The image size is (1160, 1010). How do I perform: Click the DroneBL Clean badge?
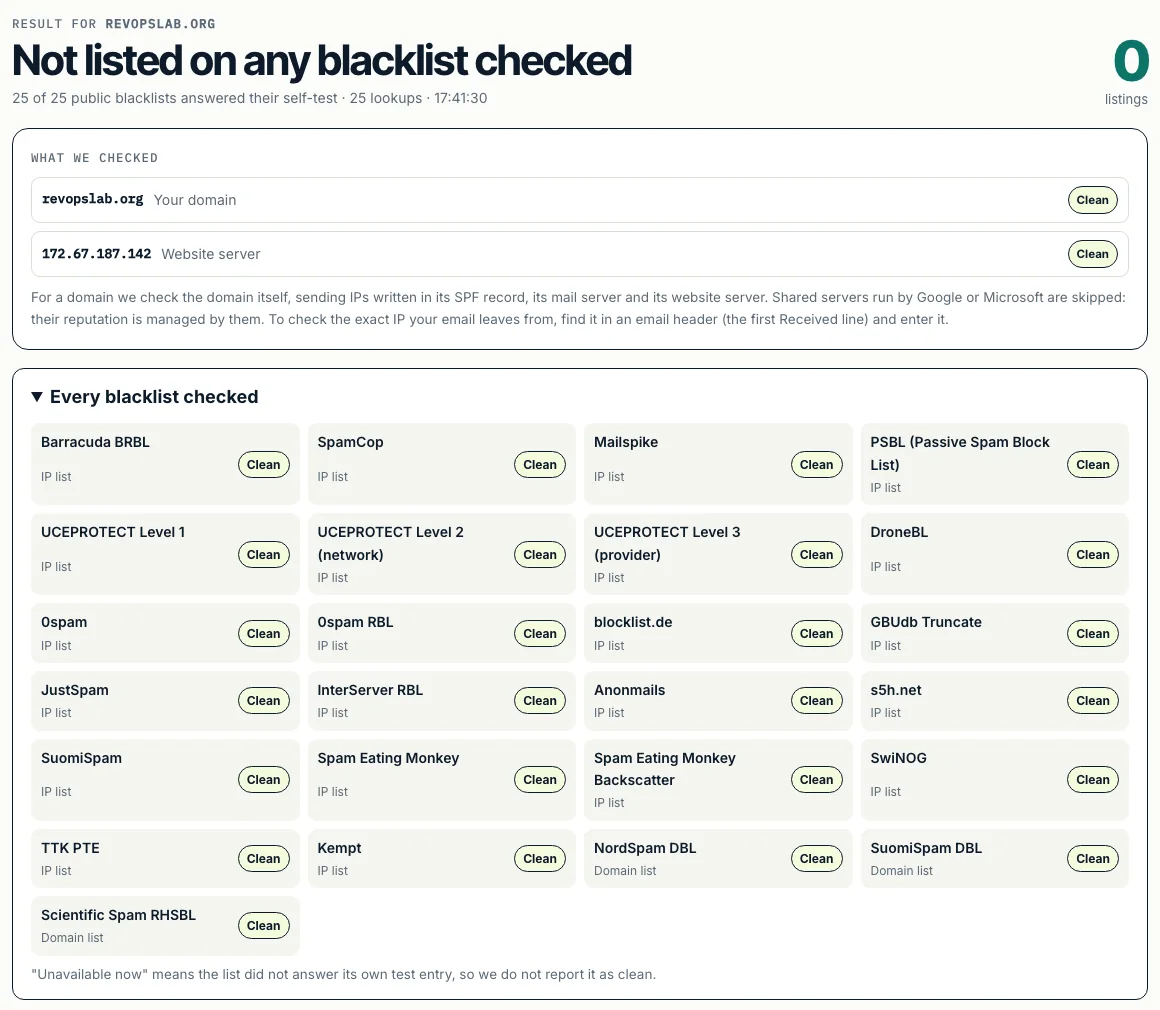click(x=1093, y=555)
